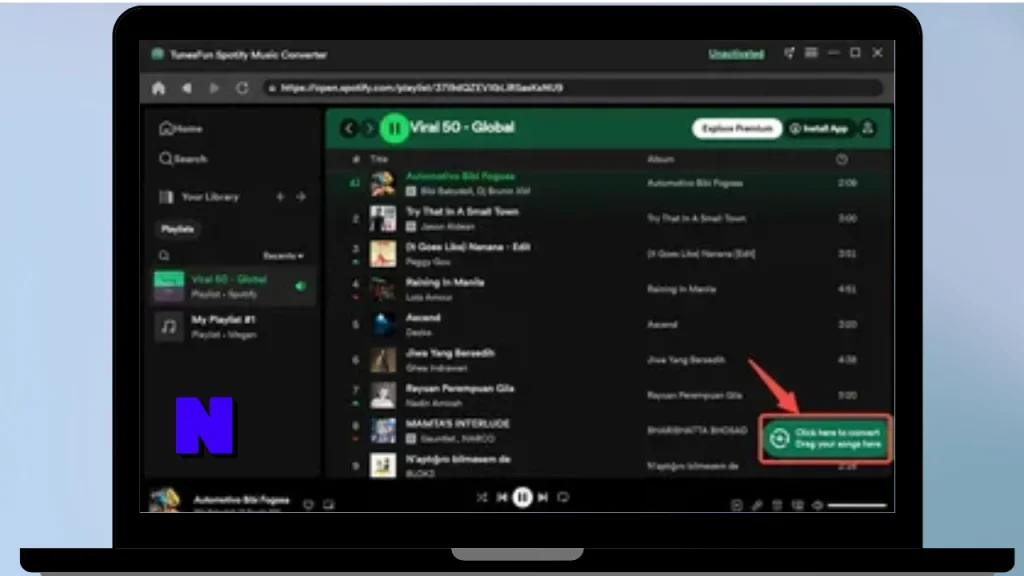Click the Spotify back chevron in header
This screenshot has height=576, width=1024.
[349, 129]
